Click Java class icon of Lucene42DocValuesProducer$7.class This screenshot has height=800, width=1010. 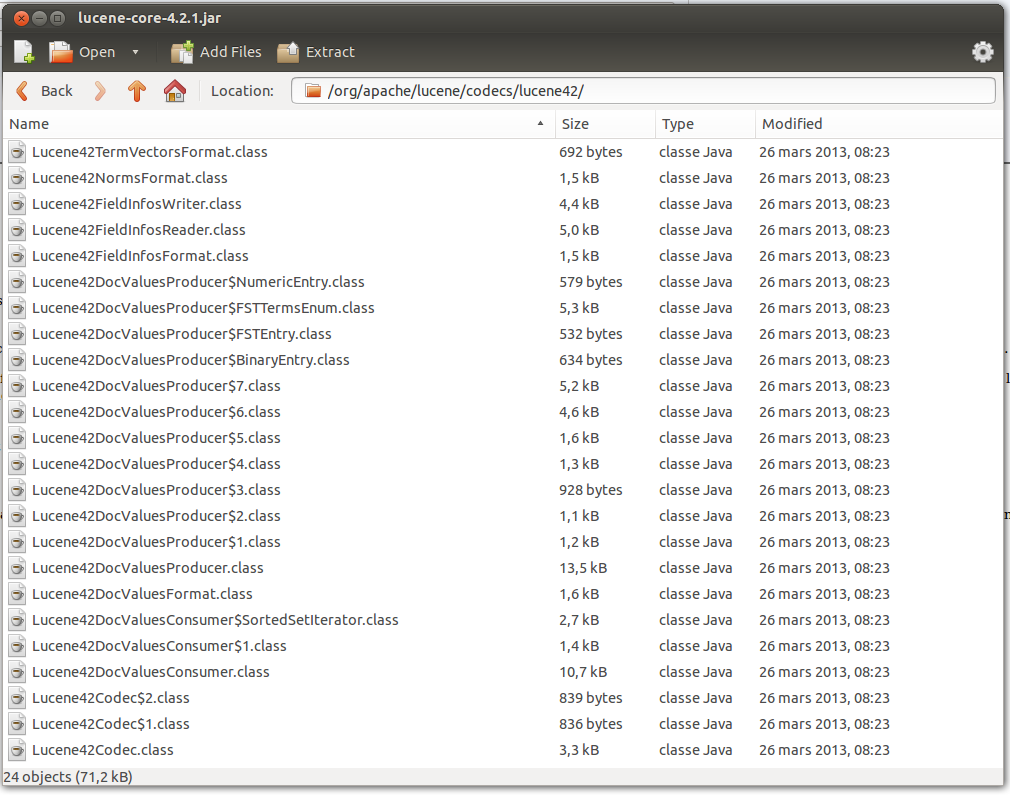pyautogui.click(x=17, y=386)
